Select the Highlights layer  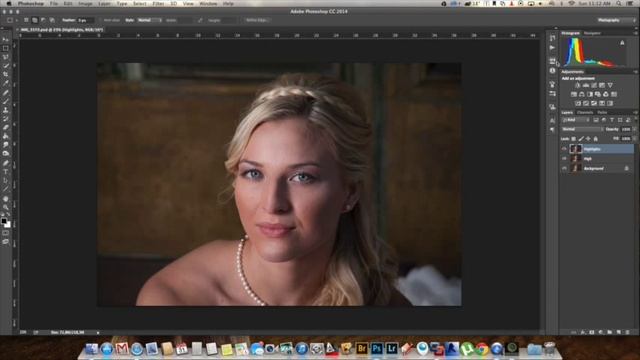(x=598, y=149)
